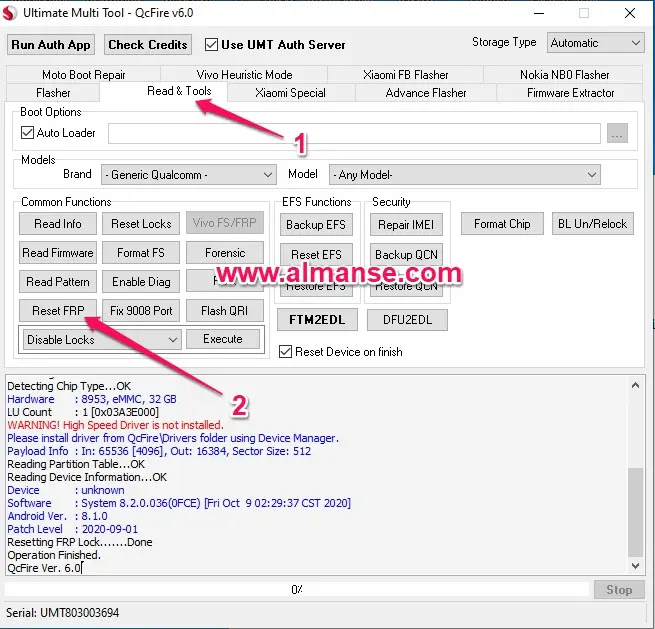The width and height of the screenshot is (655, 629).
Task: Click Backup EFS button
Action: (316, 225)
